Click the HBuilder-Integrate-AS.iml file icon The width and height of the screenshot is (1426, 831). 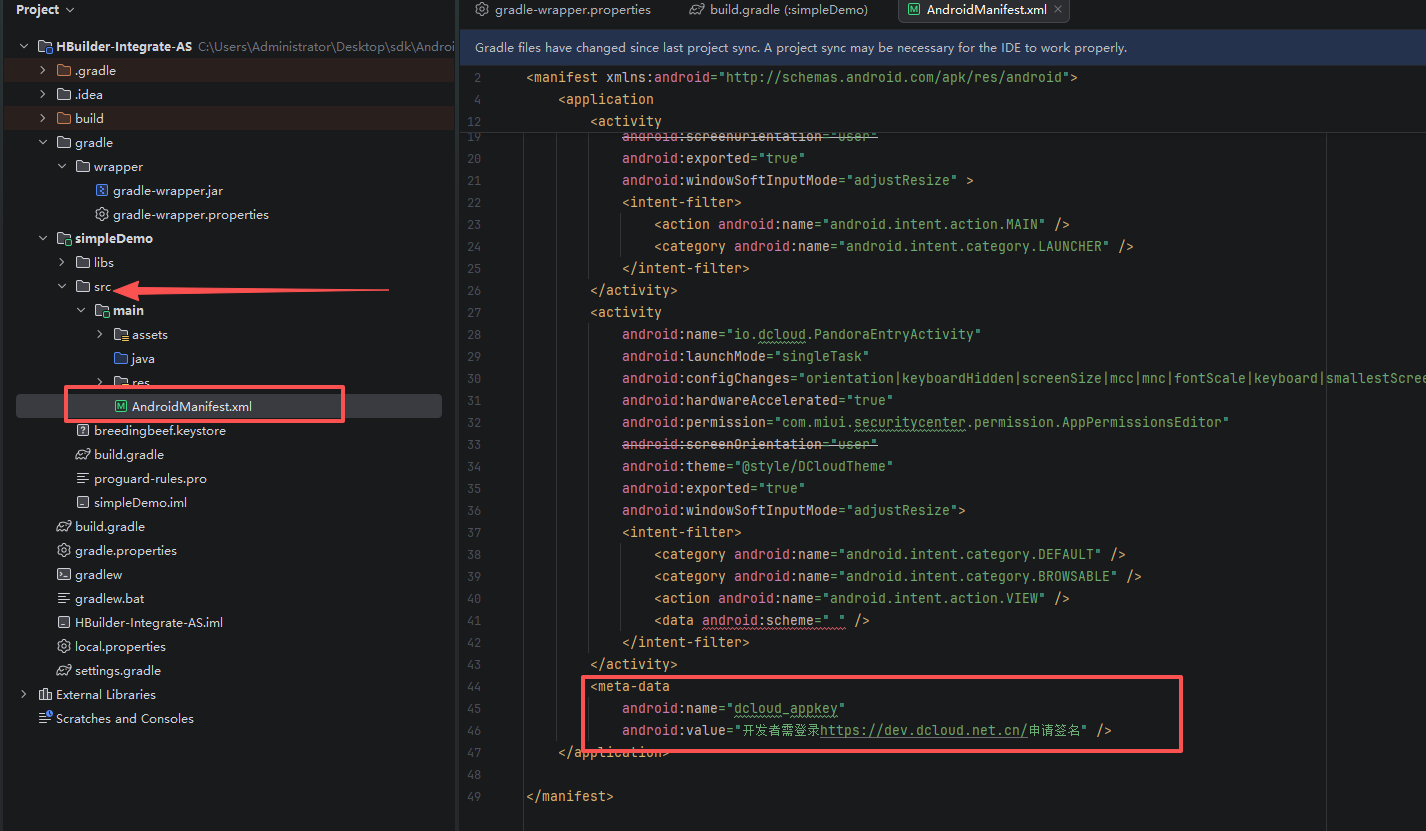pyautogui.click(x=64, y=623)
